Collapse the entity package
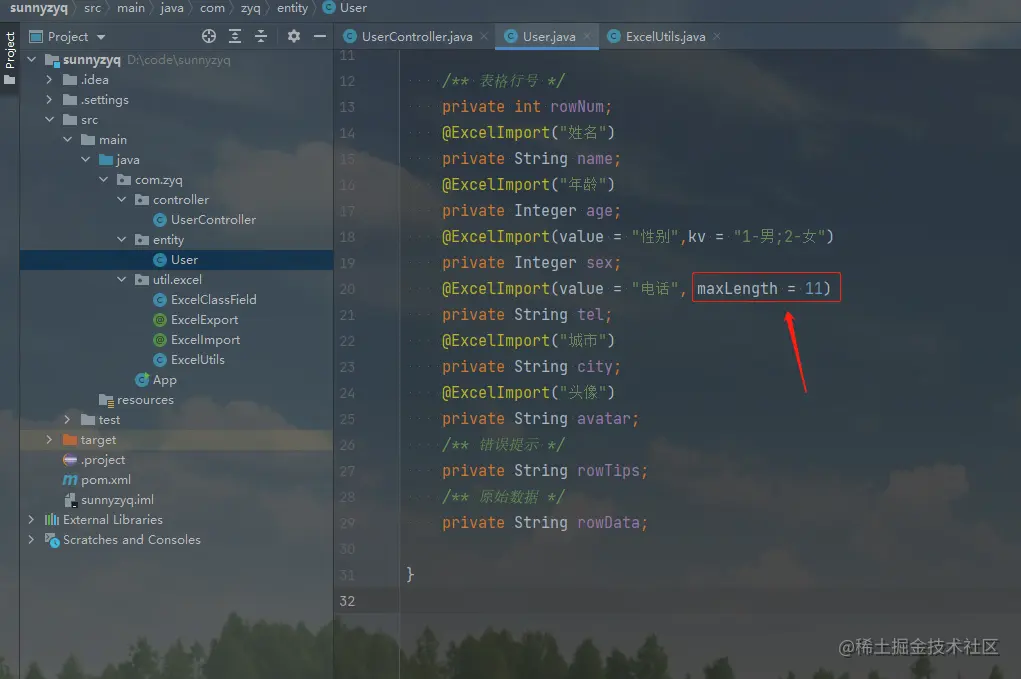This screenshot has height=679, width=1021. pos(122,240)
